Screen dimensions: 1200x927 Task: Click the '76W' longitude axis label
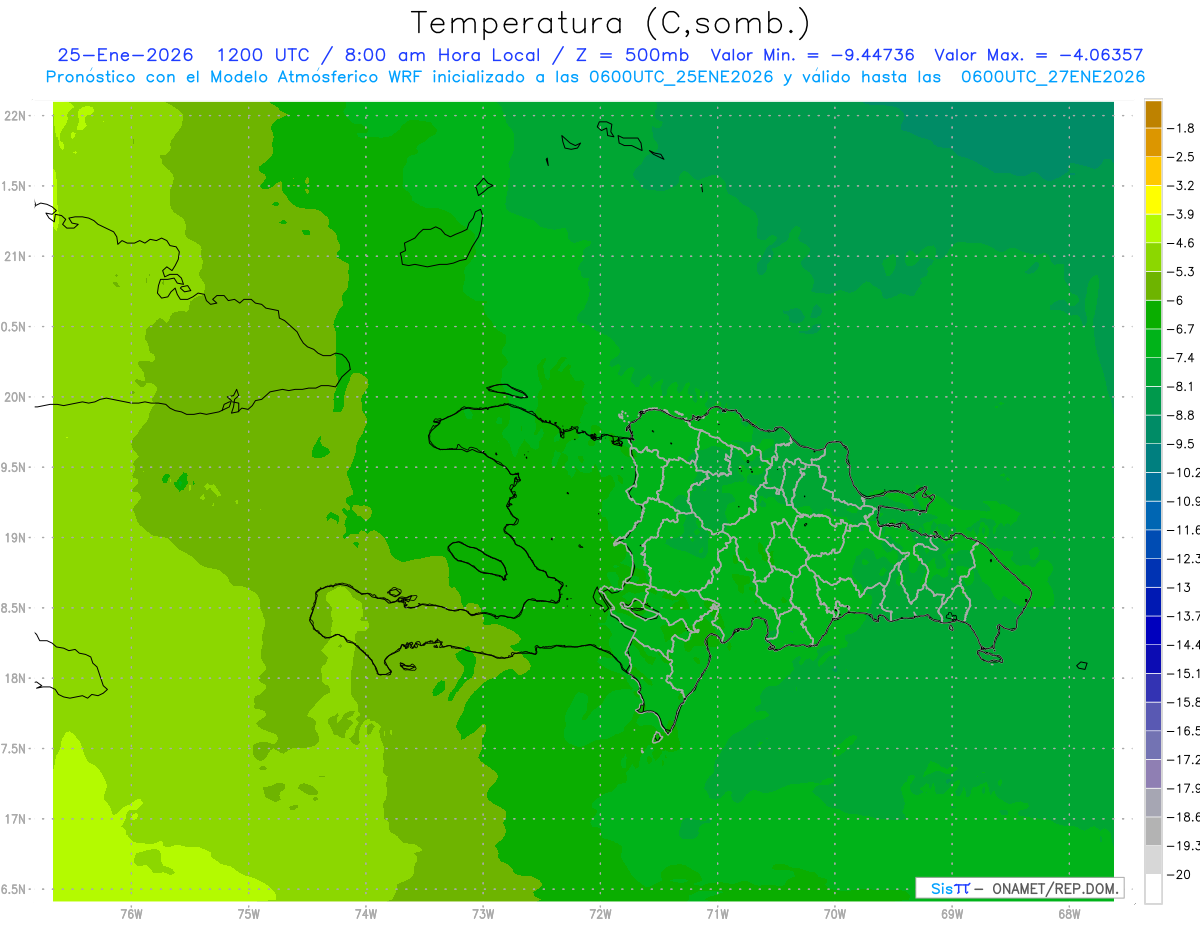tap(131, 914)
